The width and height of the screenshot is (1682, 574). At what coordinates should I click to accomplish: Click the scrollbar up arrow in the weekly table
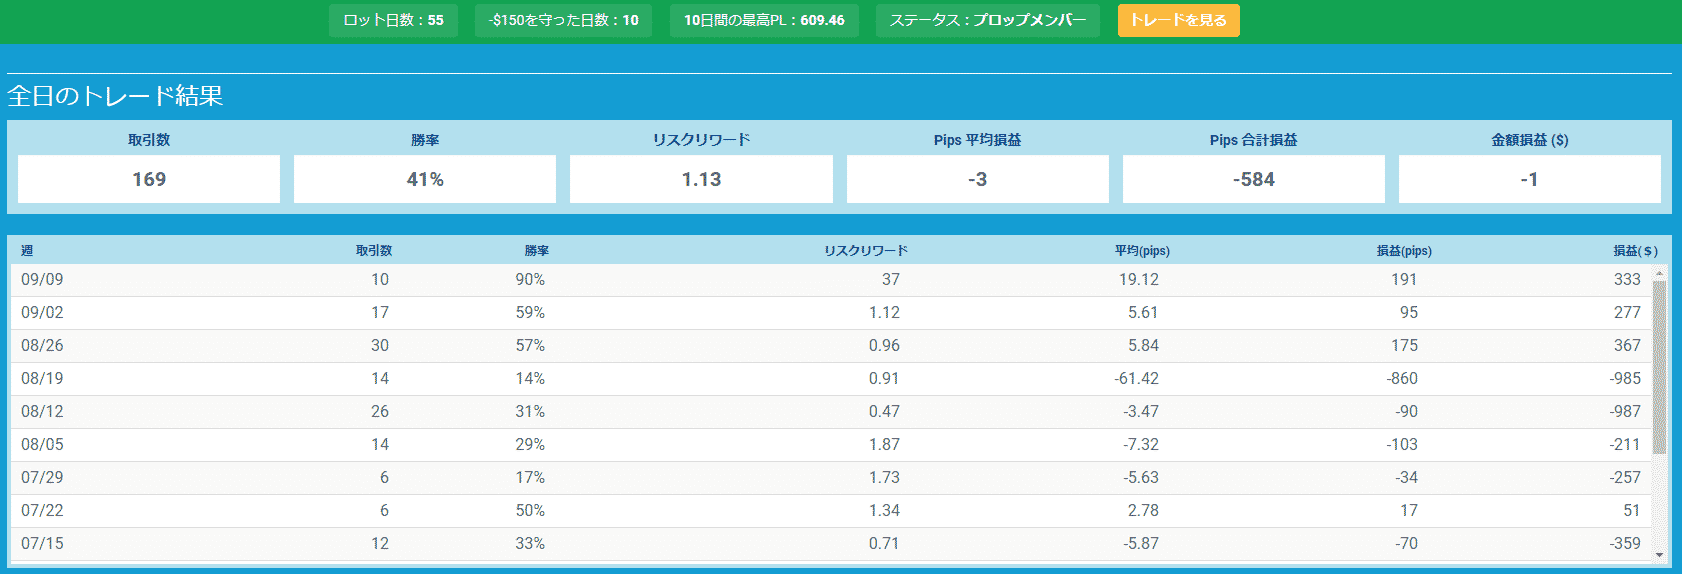pos(1659,273)
